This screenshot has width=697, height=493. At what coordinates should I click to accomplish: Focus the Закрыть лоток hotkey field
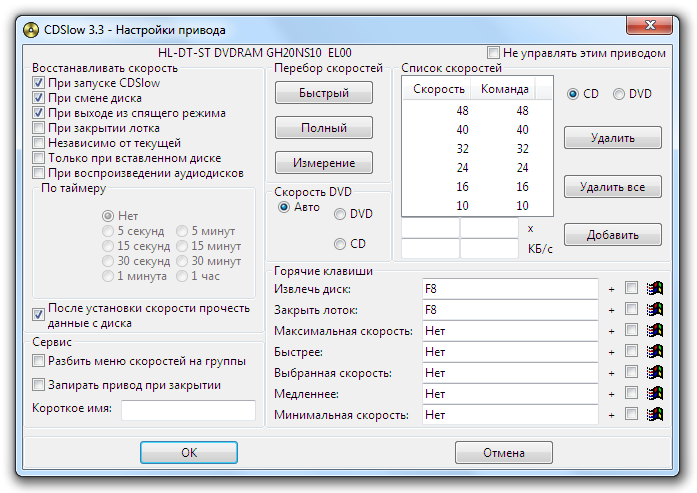(510, 310)
